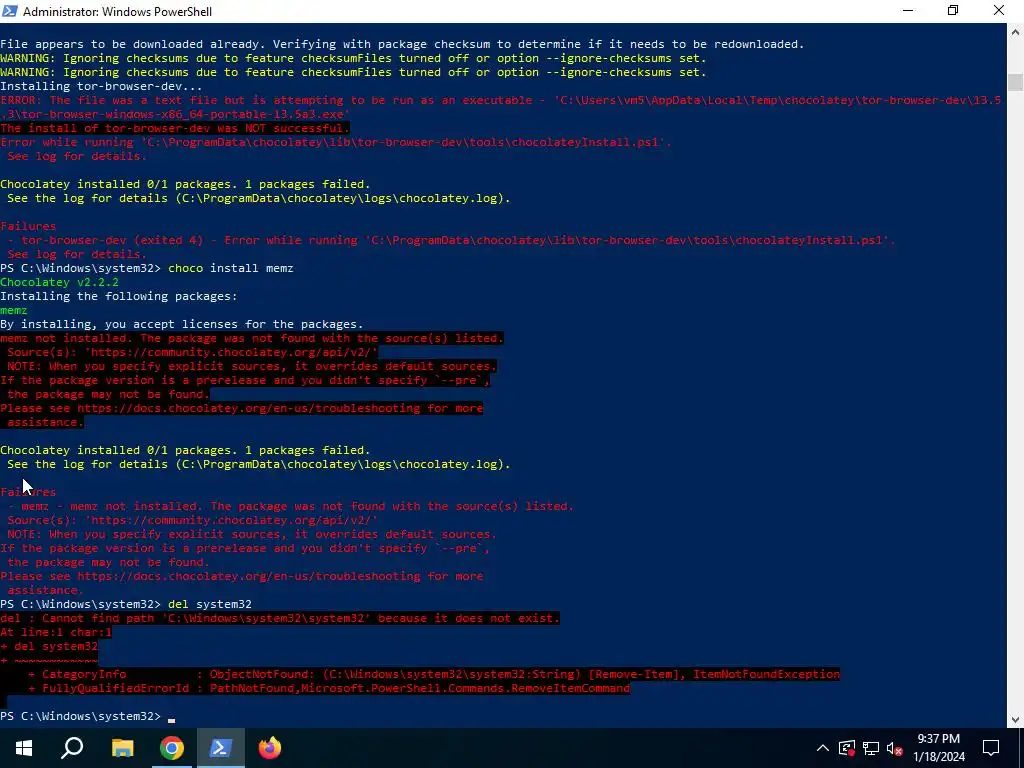1024x768 pixels.
Task: Open the security alert tray icon
Action: (x=847, y=748)
